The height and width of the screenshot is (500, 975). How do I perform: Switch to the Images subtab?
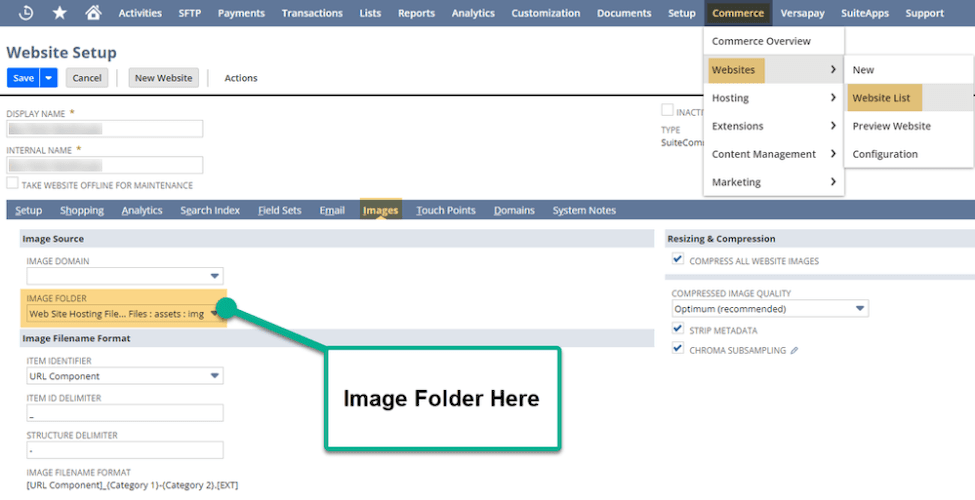coord(381,210)
